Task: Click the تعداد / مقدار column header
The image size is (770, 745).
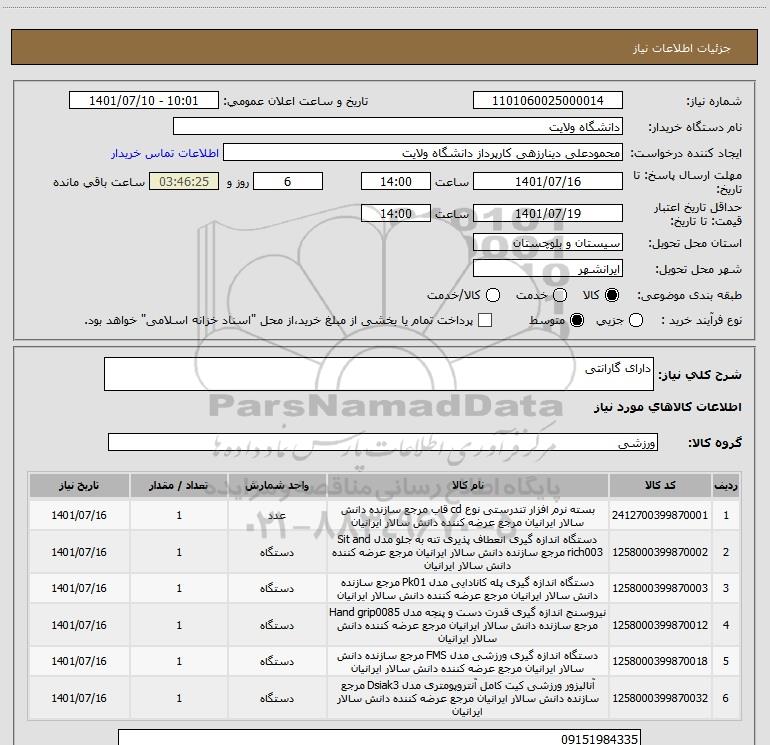Action: (x=179, y=485)
